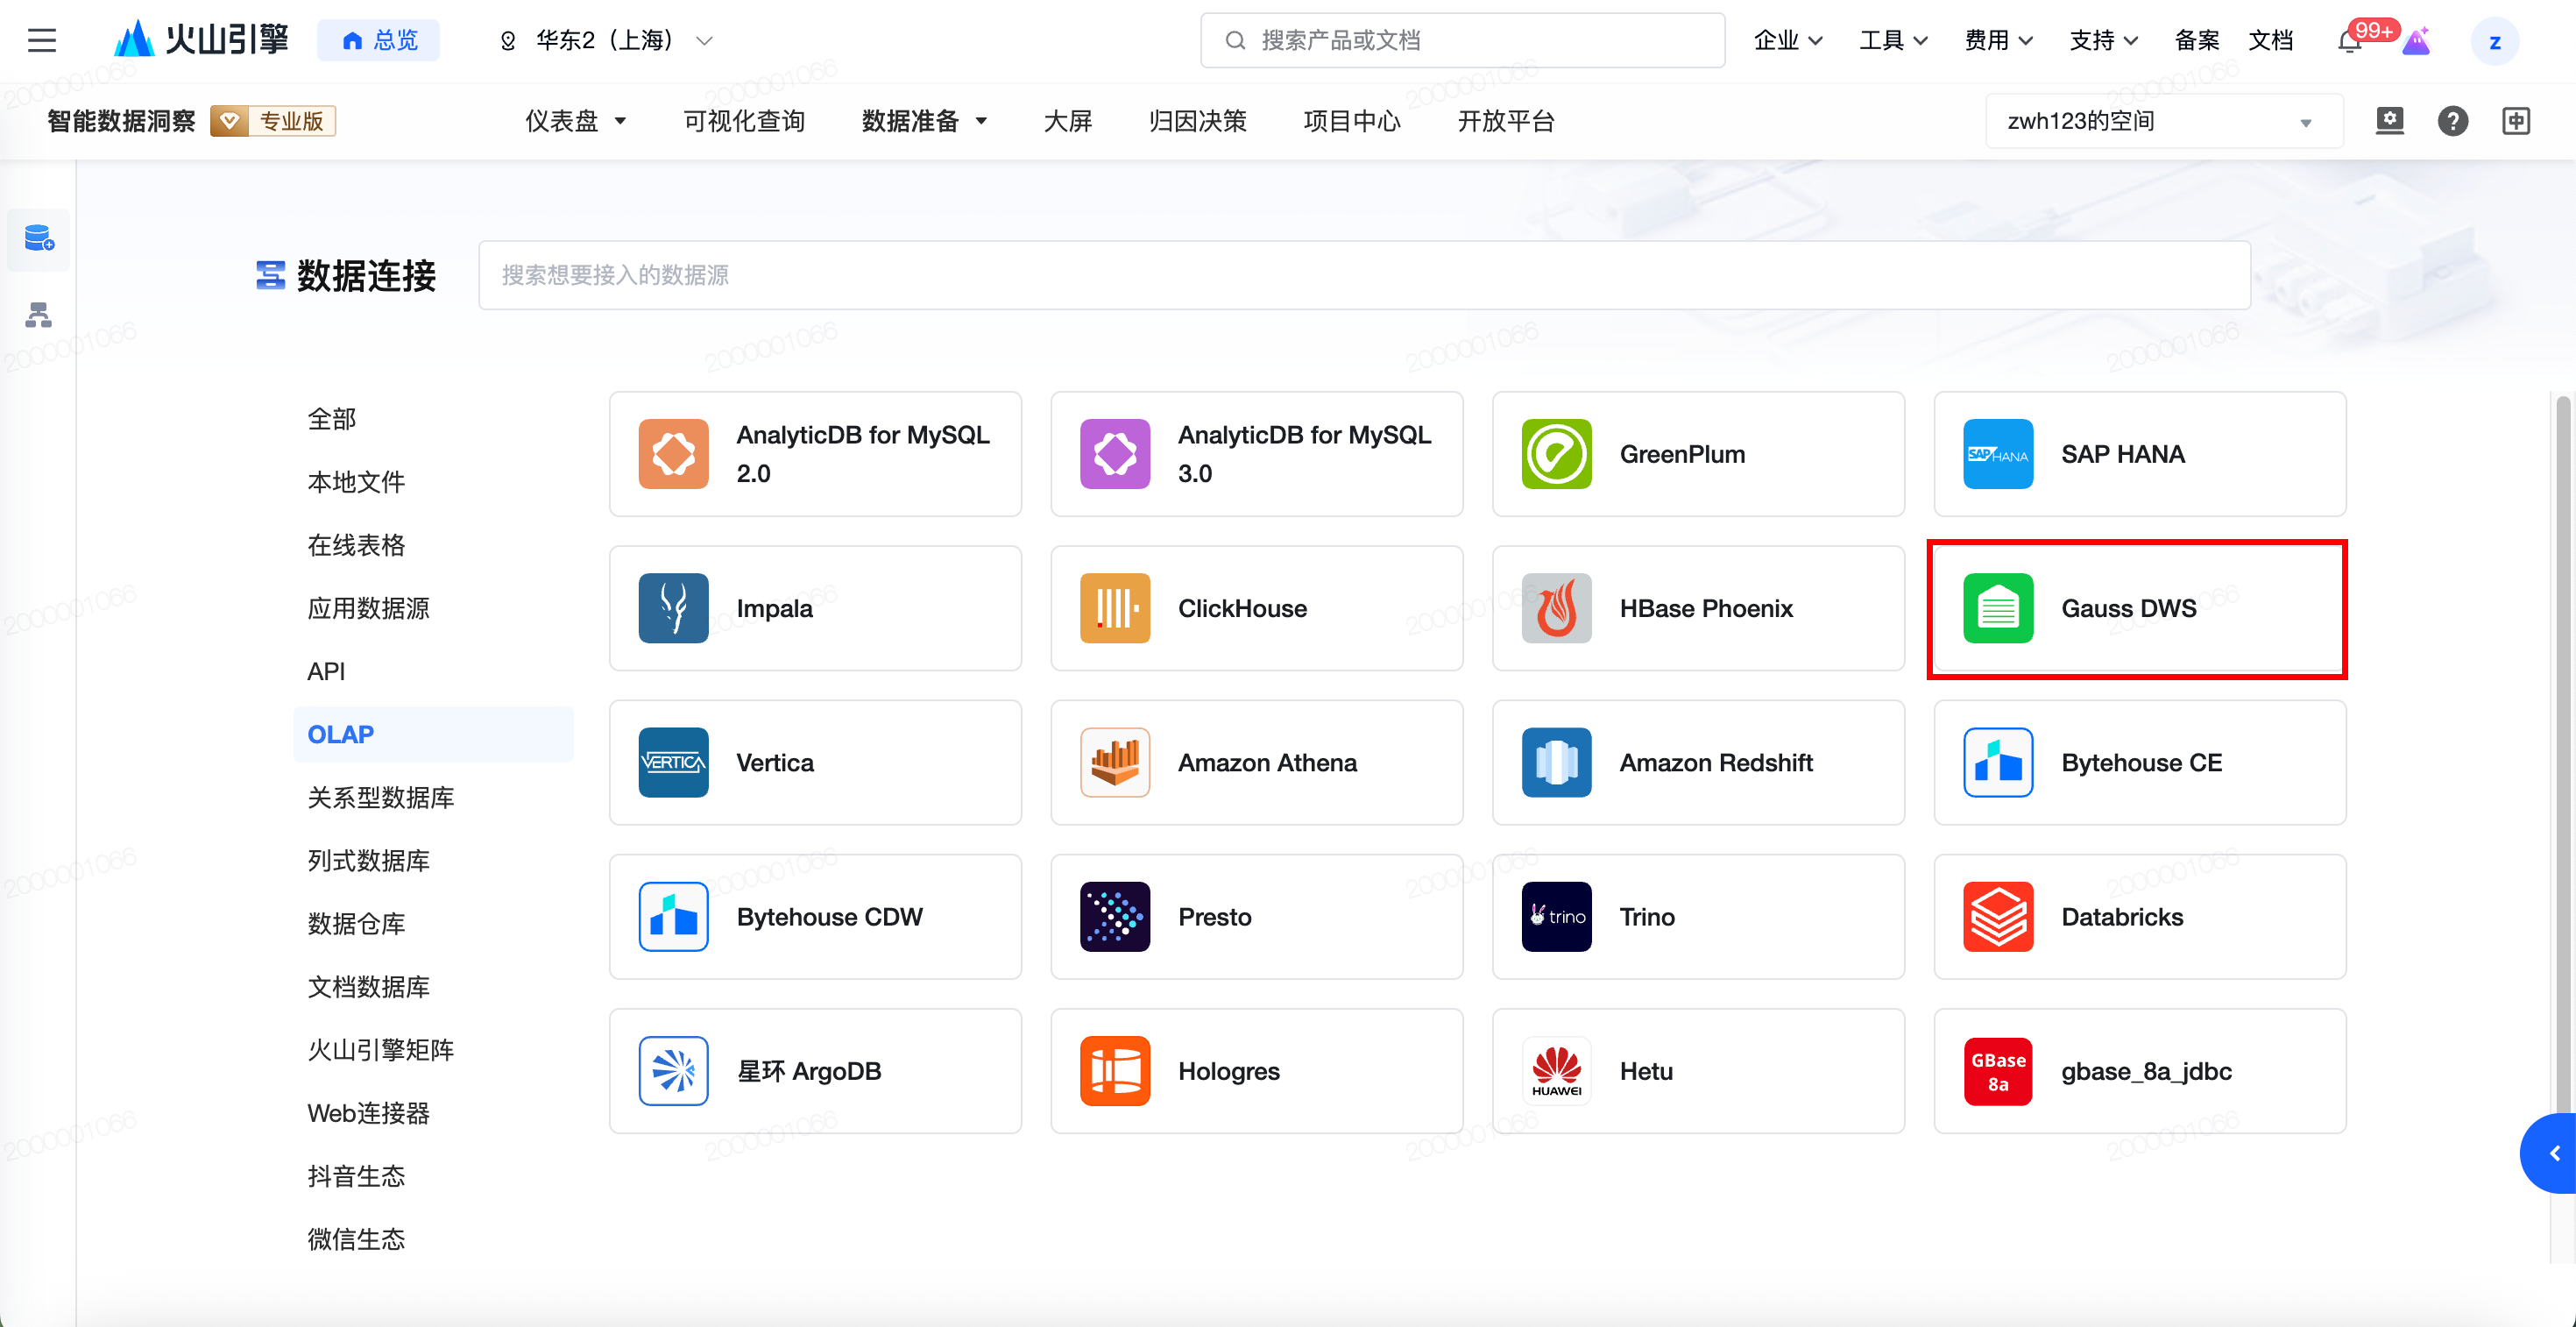Select the 关系型数据库 category

[x=381, y=797]
